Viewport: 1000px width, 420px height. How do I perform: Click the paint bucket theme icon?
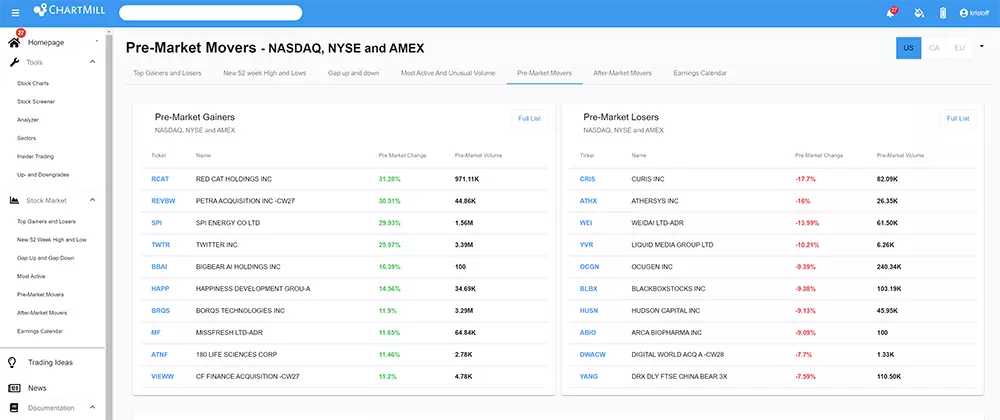tap(916, 13)
